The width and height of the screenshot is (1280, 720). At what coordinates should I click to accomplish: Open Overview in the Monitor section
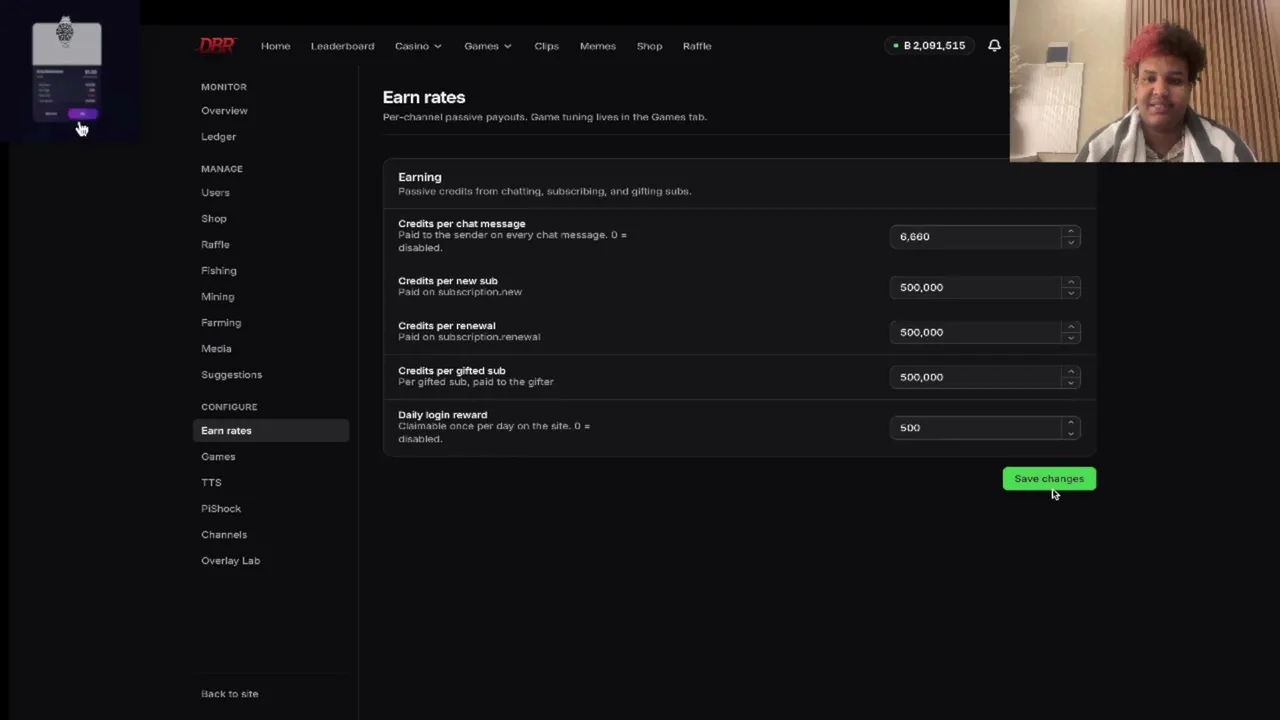224,110
